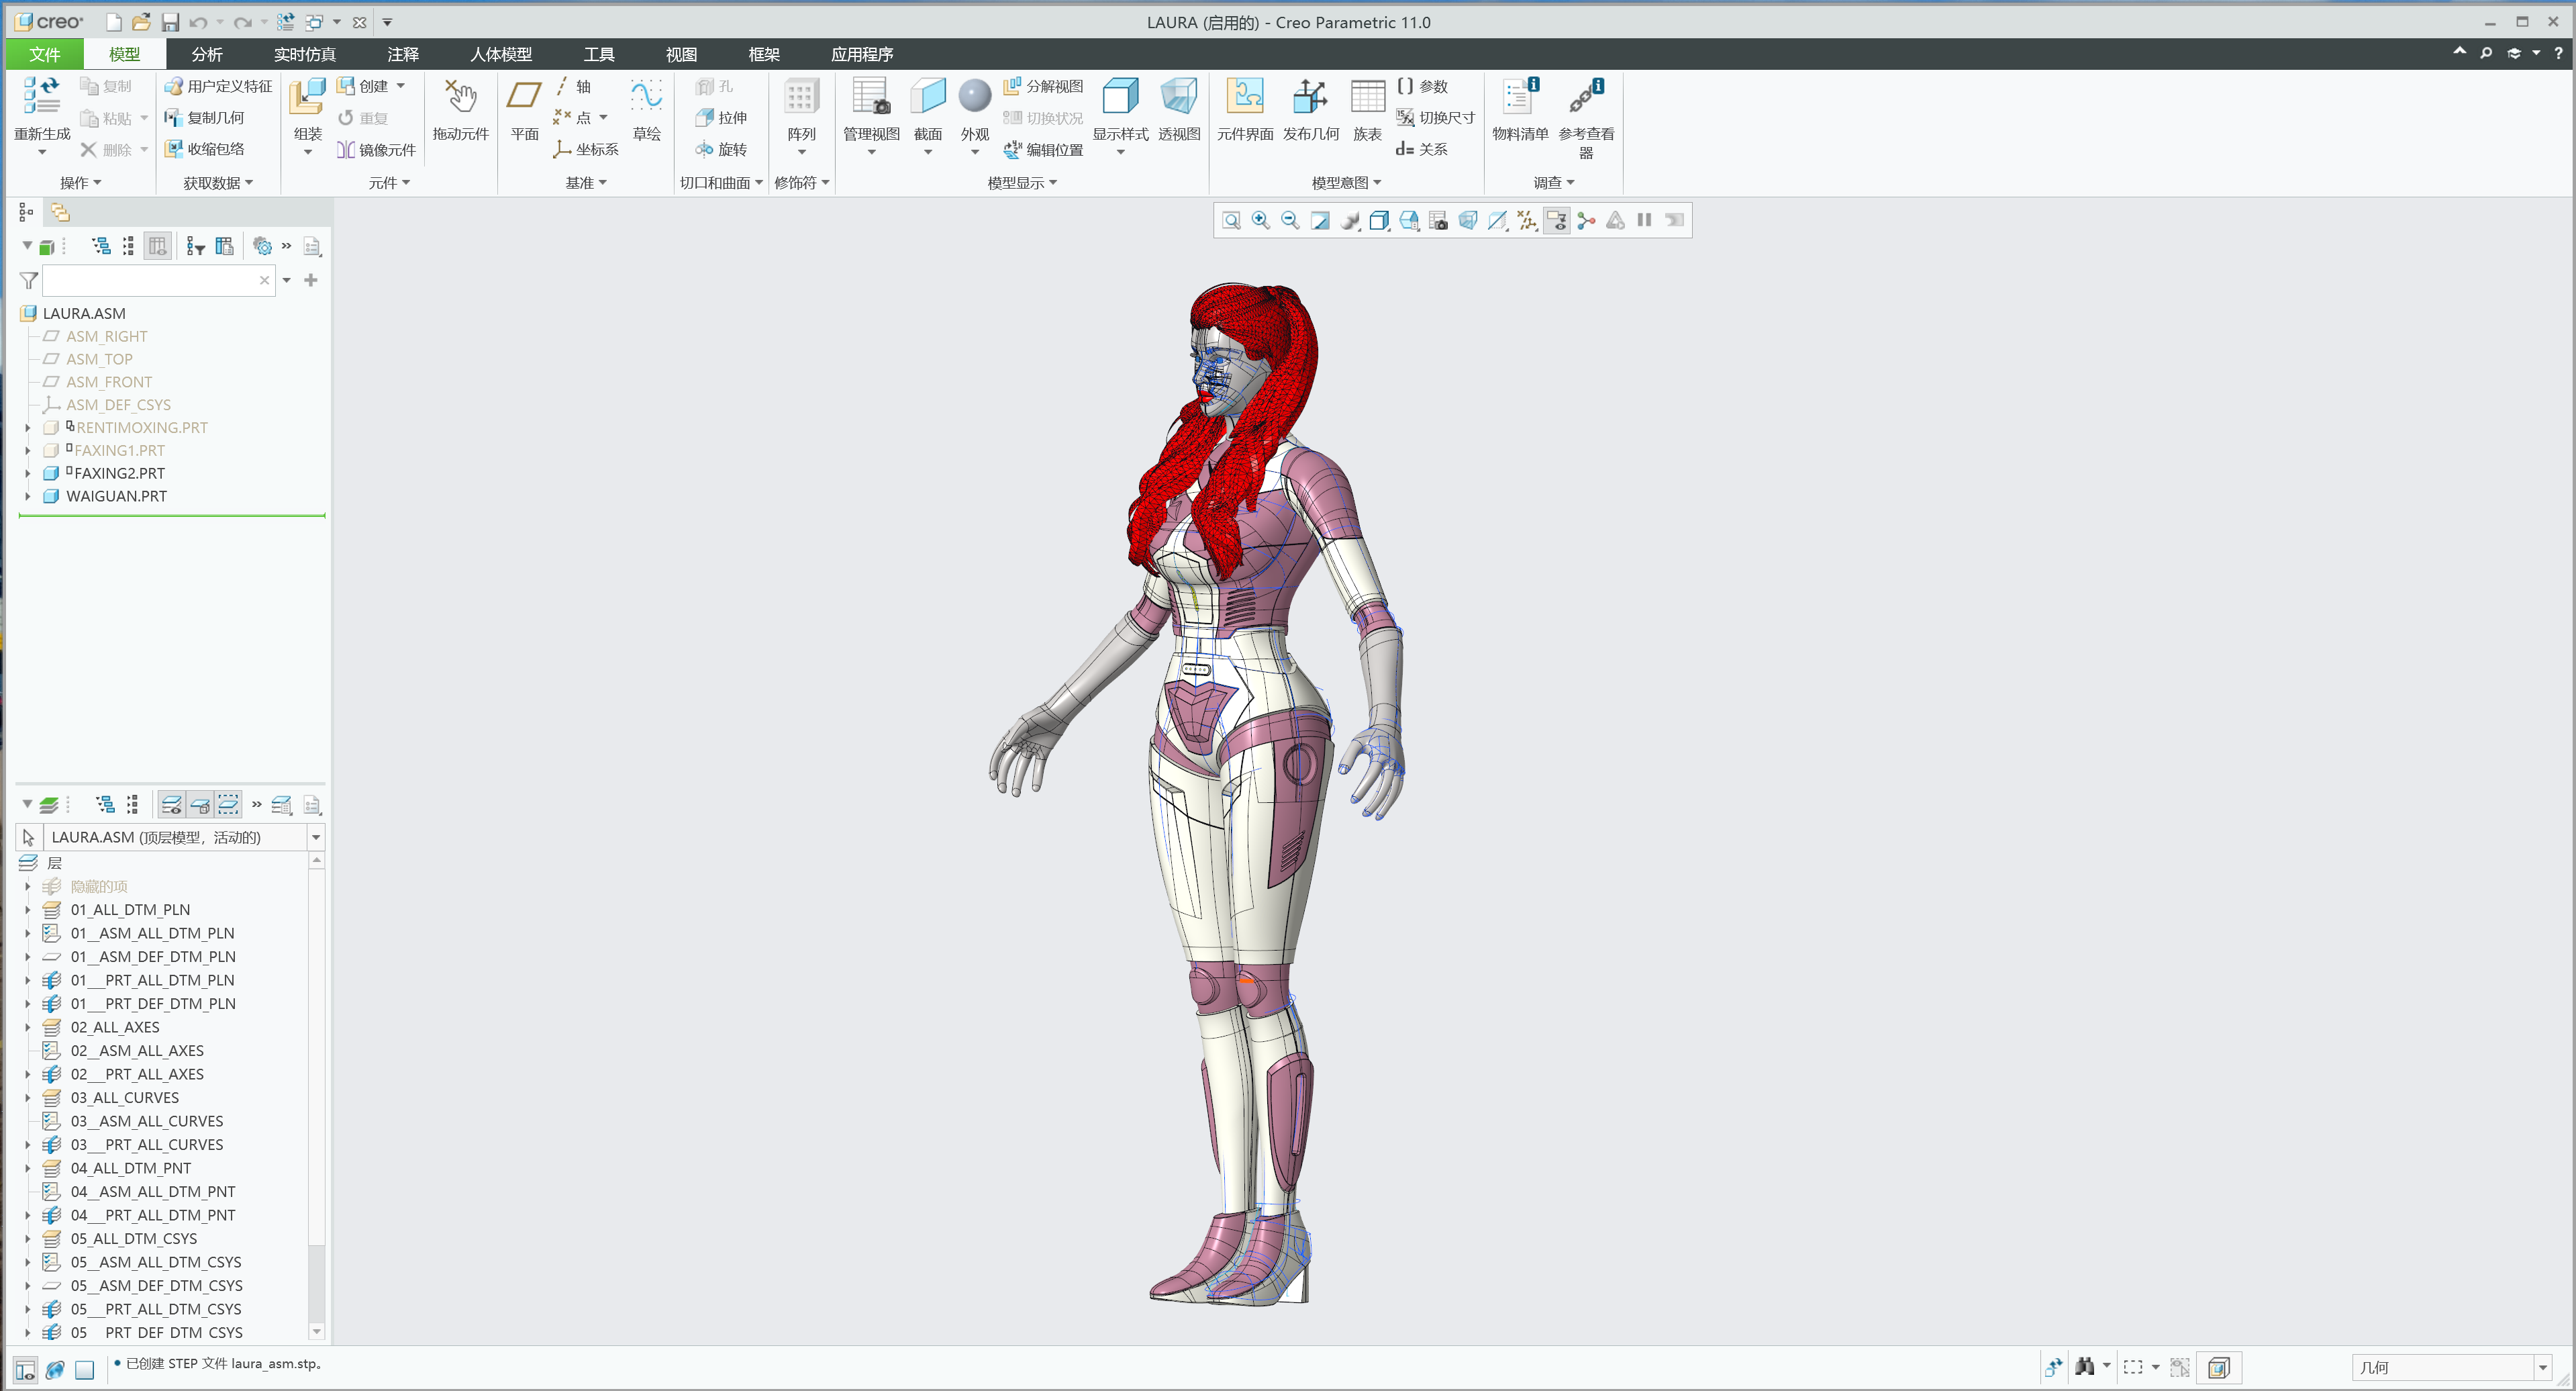Switch to the 人体模型 ribbon tab
Screen dimensions: 2576x1391
(x=500, y=54)
